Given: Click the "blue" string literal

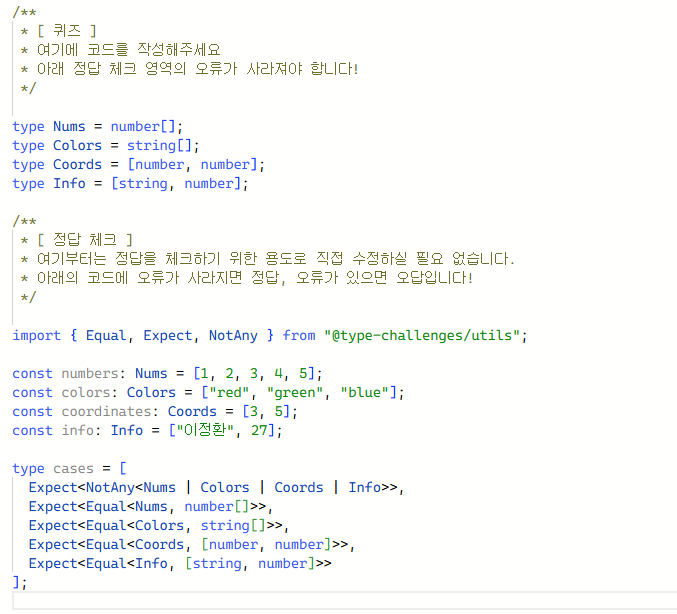Looking at the screenshot, I should click(x=364, y=392).
